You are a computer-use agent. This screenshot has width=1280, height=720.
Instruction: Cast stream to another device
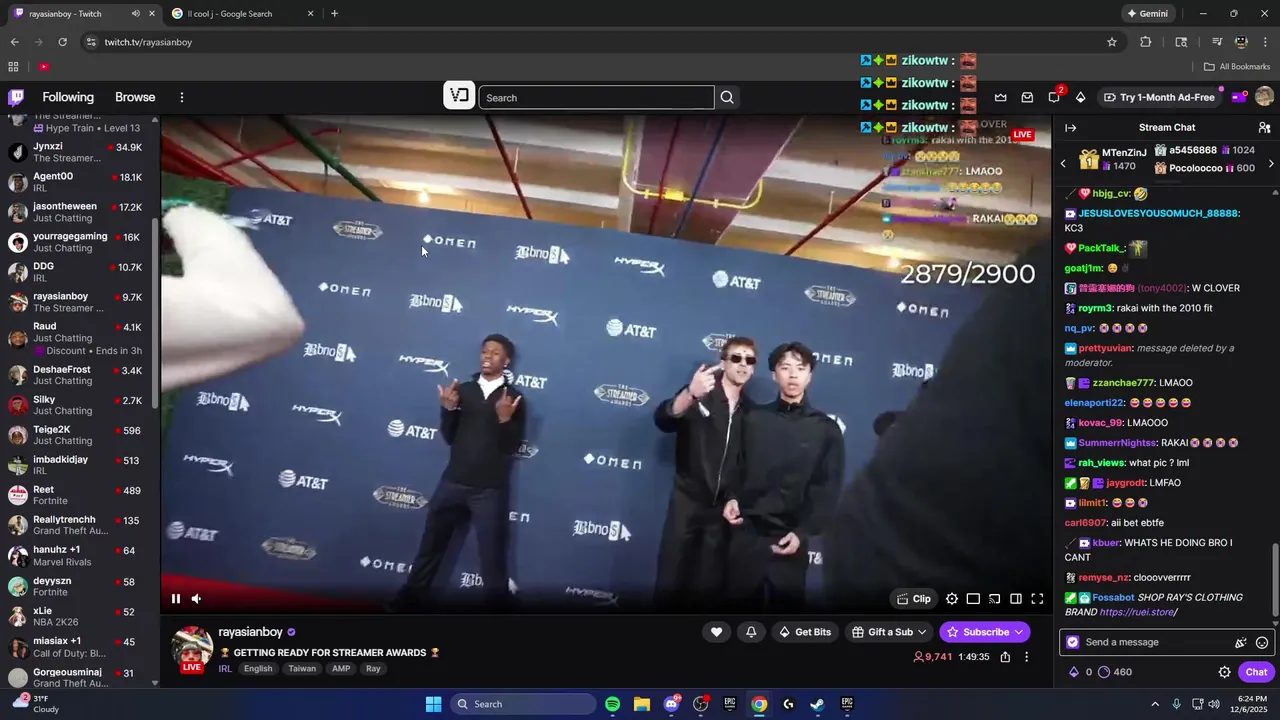click(x=994, y=599)
